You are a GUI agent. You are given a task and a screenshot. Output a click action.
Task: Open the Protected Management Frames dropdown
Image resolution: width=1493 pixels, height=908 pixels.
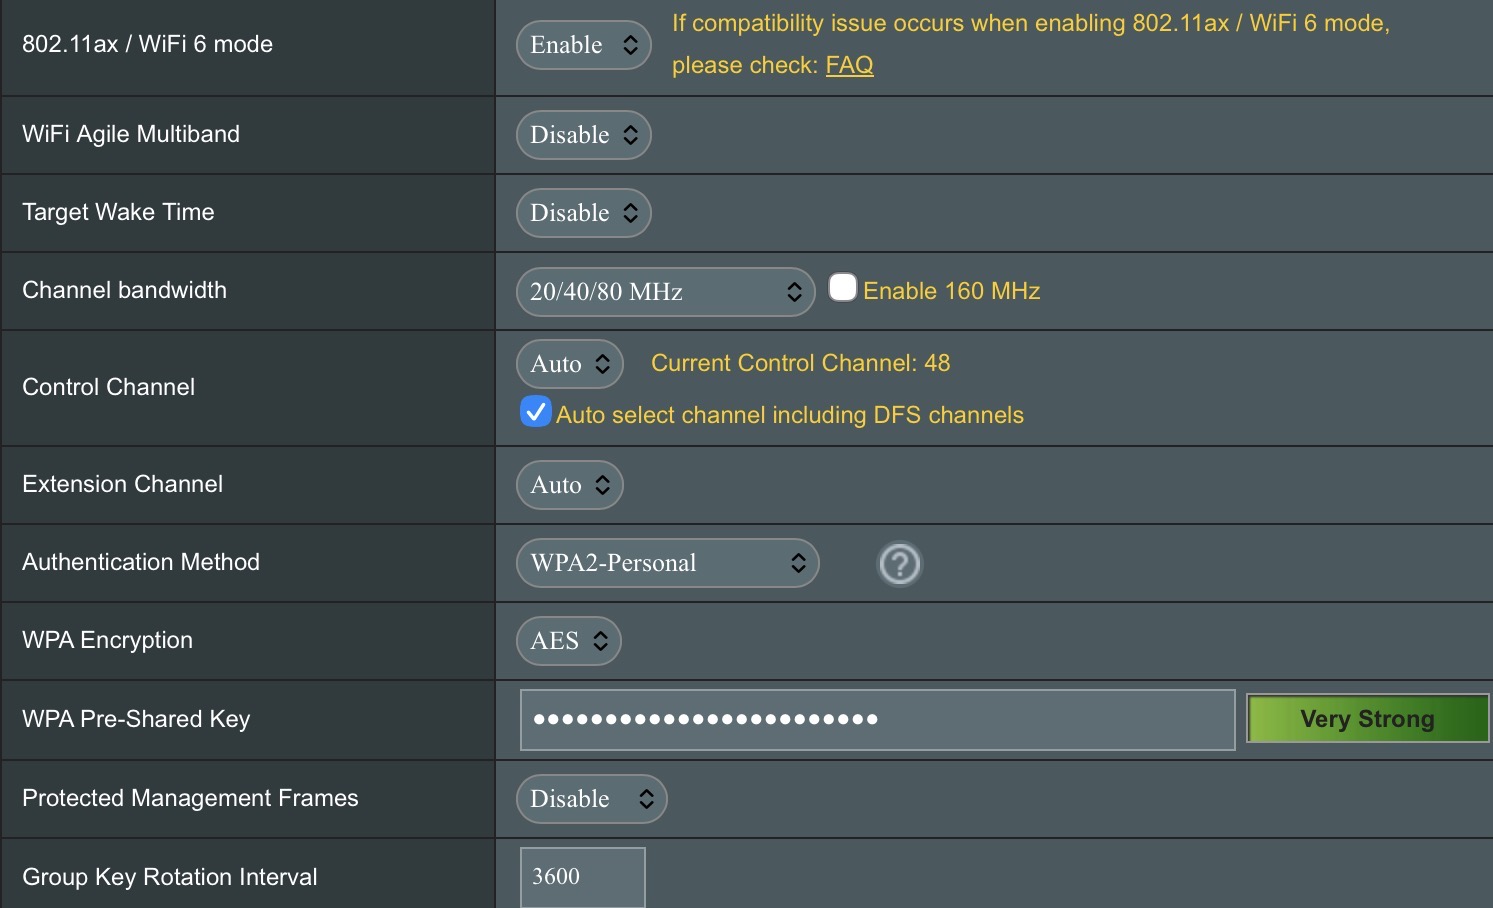[591, 799]
